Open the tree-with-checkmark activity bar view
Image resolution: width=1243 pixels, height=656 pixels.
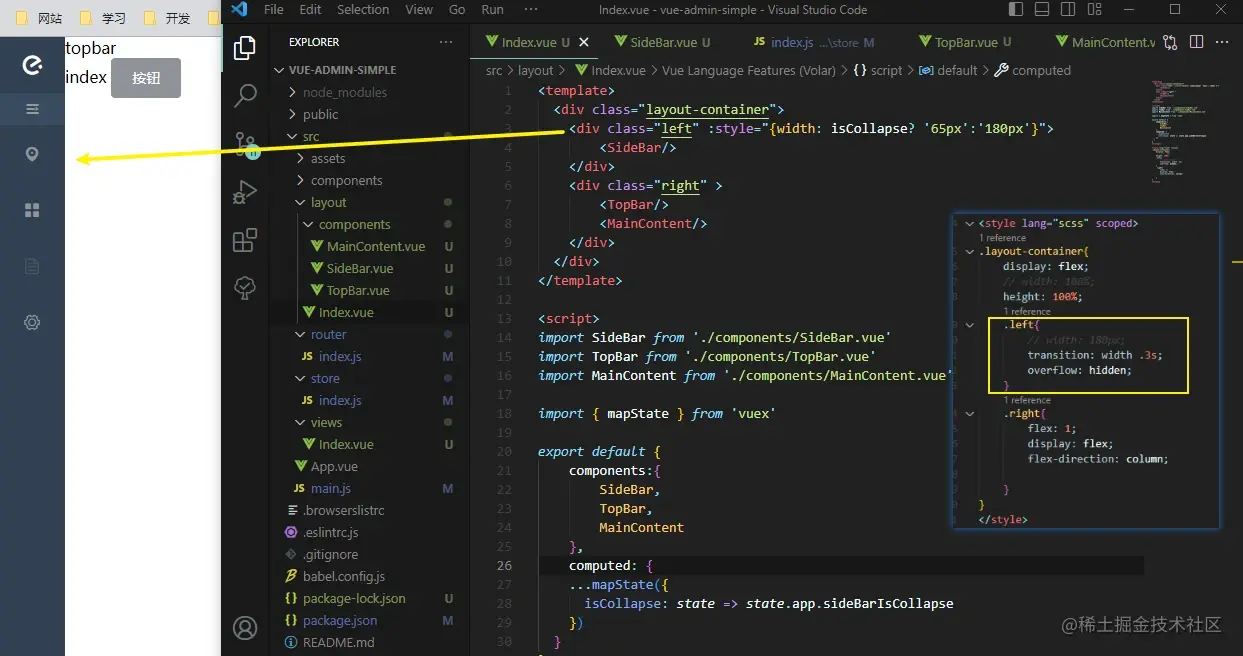(x=245, y=288)
